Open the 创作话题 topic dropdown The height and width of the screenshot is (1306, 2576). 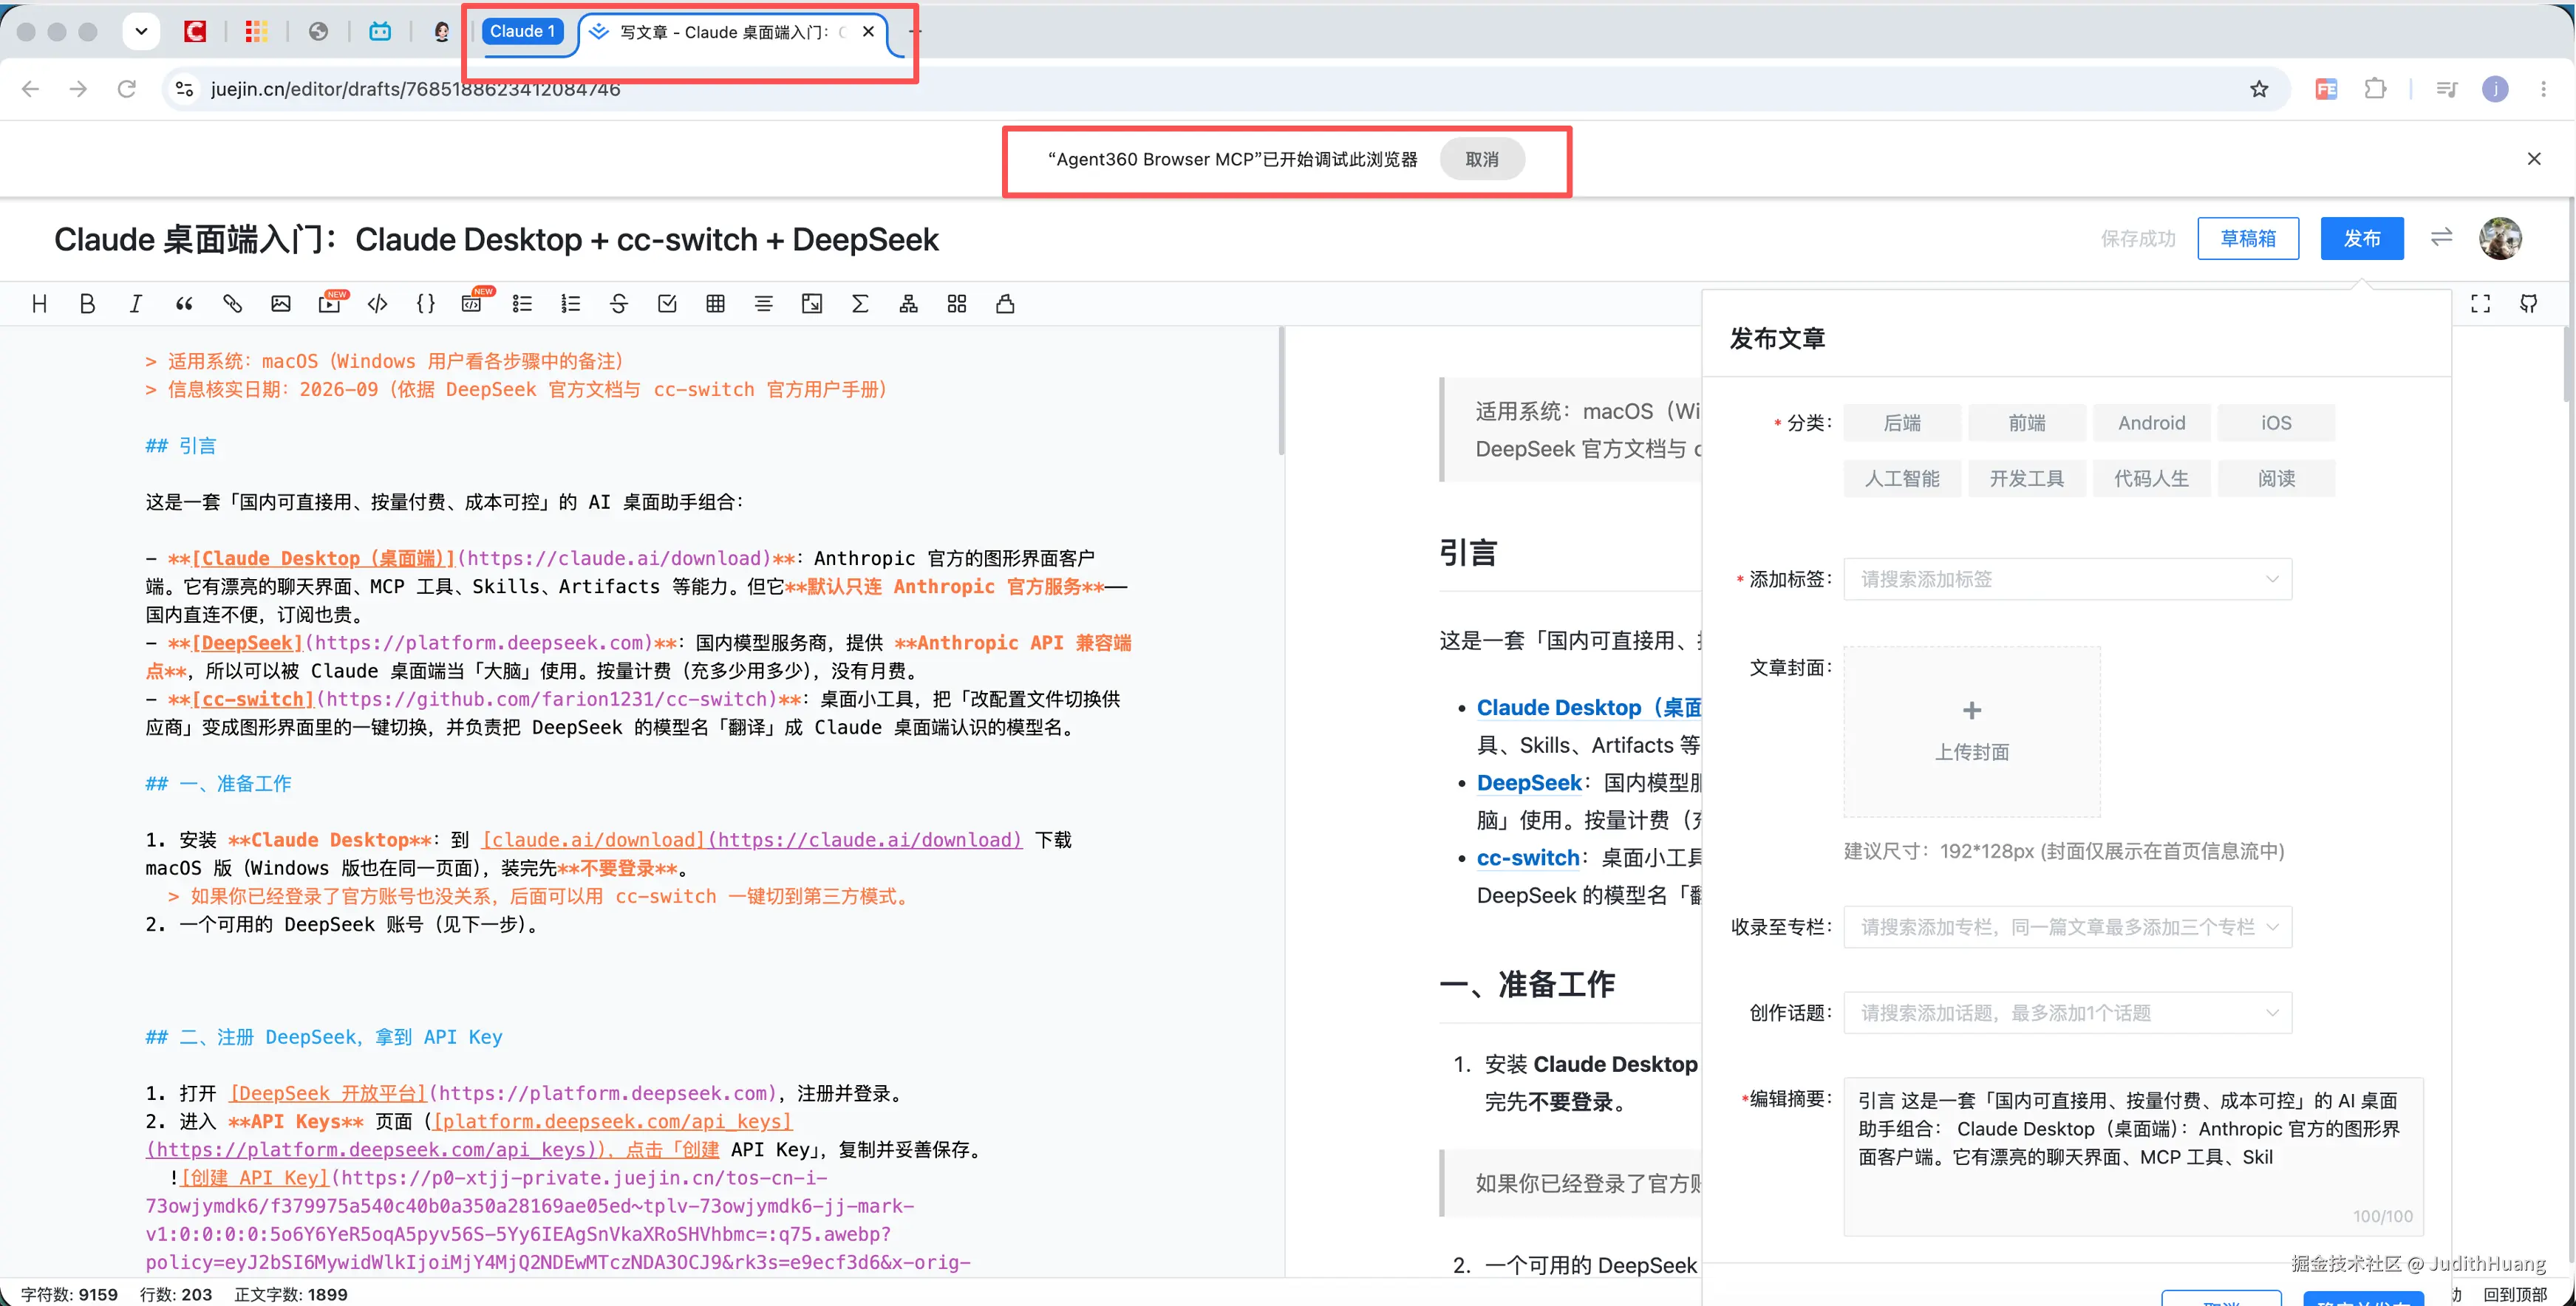(2067, 1013)
